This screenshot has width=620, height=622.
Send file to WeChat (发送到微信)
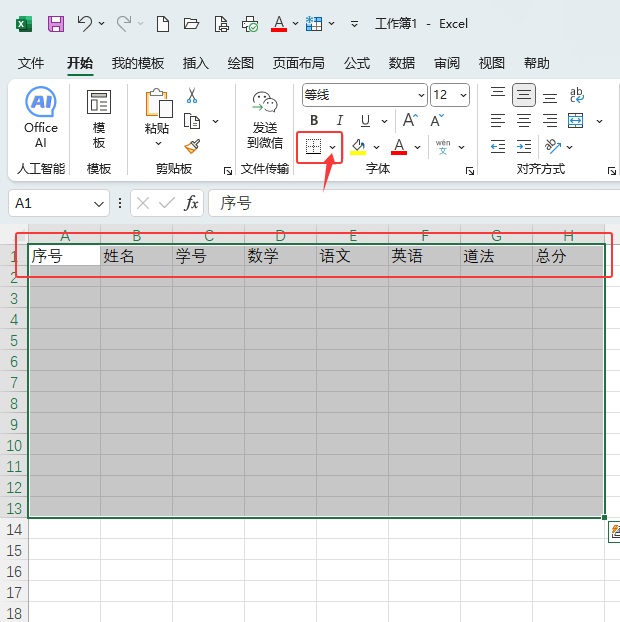tap(265, 120)
